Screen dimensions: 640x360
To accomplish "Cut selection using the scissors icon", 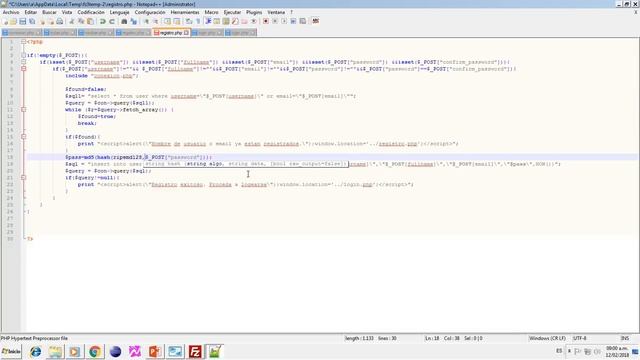I will point(71,21).
